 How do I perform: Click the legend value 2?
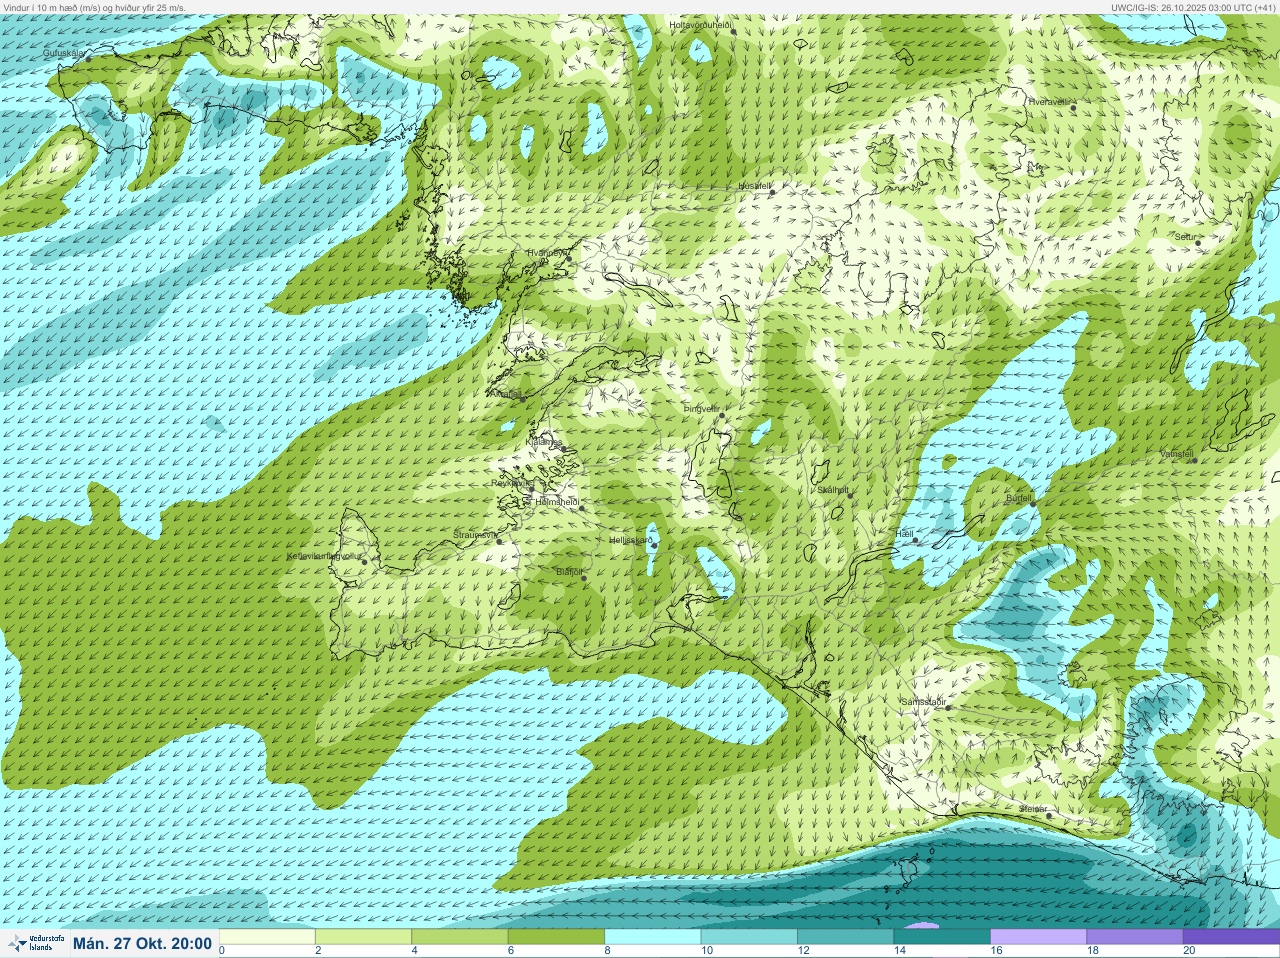click(319, 950)
